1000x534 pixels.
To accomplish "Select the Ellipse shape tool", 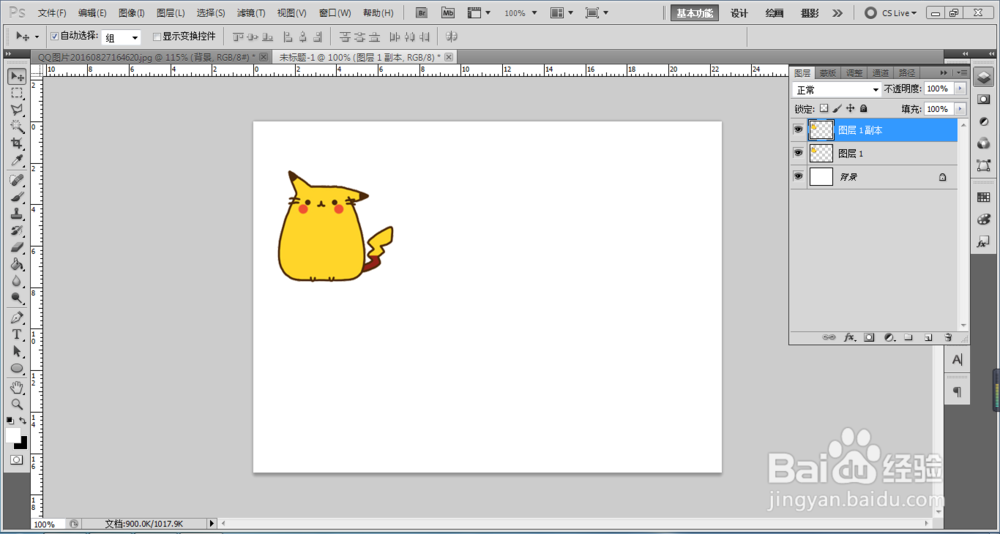I will [x=17, y=368].
